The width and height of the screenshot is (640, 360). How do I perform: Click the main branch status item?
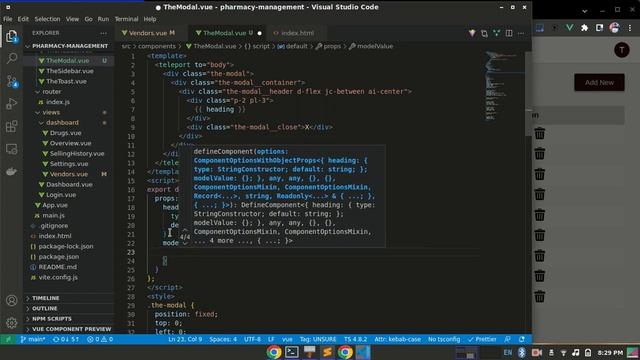[x=33, y=339]
